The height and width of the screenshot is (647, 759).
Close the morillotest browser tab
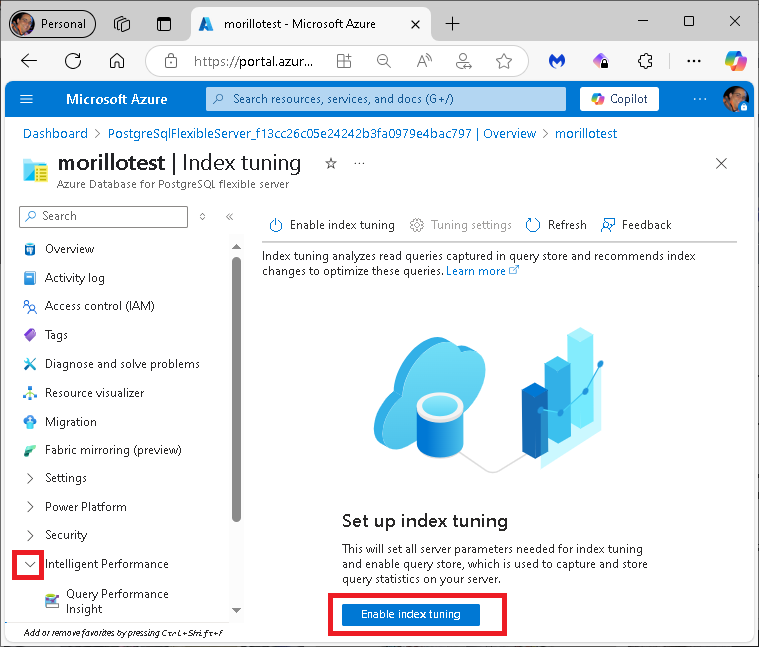click(x=415, y=24)
